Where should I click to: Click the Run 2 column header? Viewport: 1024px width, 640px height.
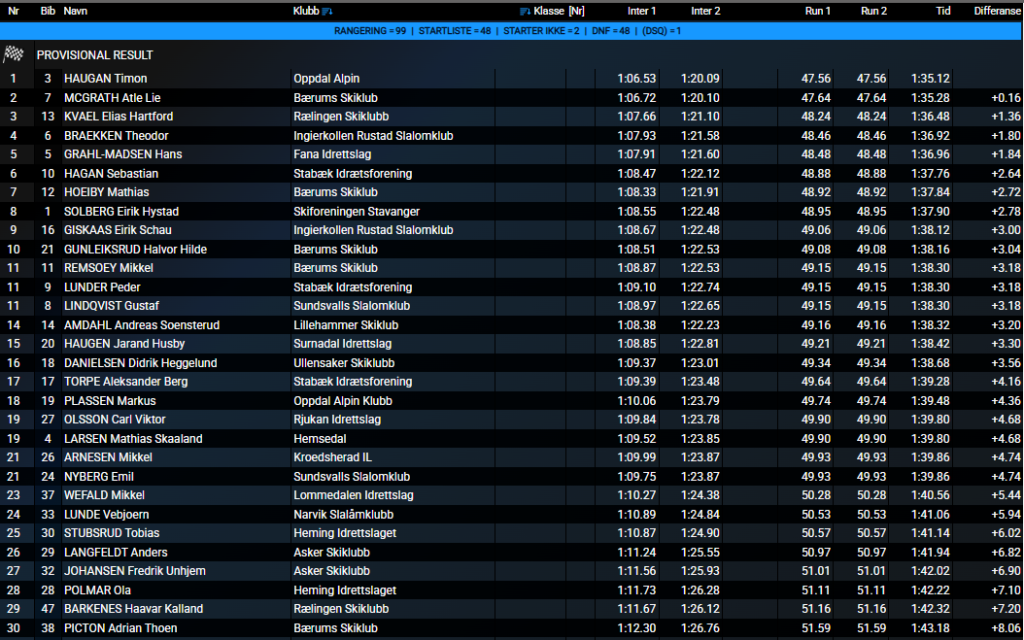873,11
